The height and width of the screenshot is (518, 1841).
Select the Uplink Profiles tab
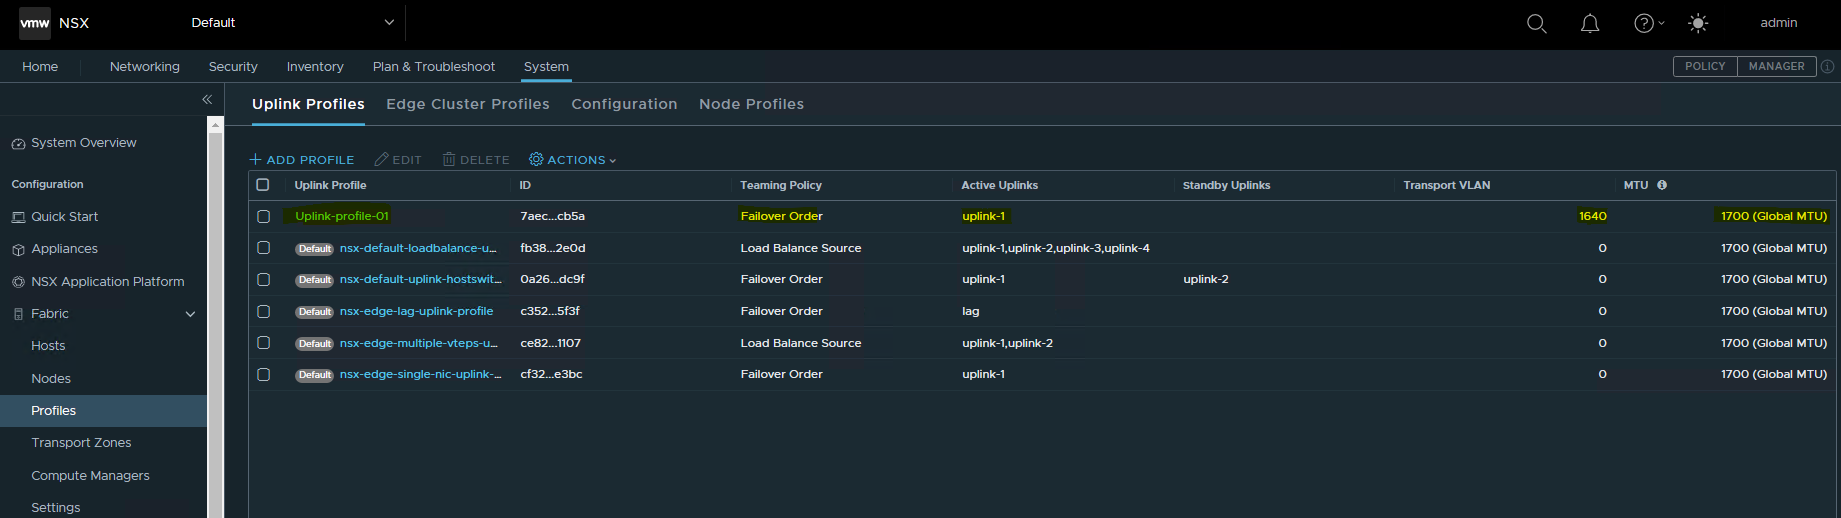click(x=308, y=104)
